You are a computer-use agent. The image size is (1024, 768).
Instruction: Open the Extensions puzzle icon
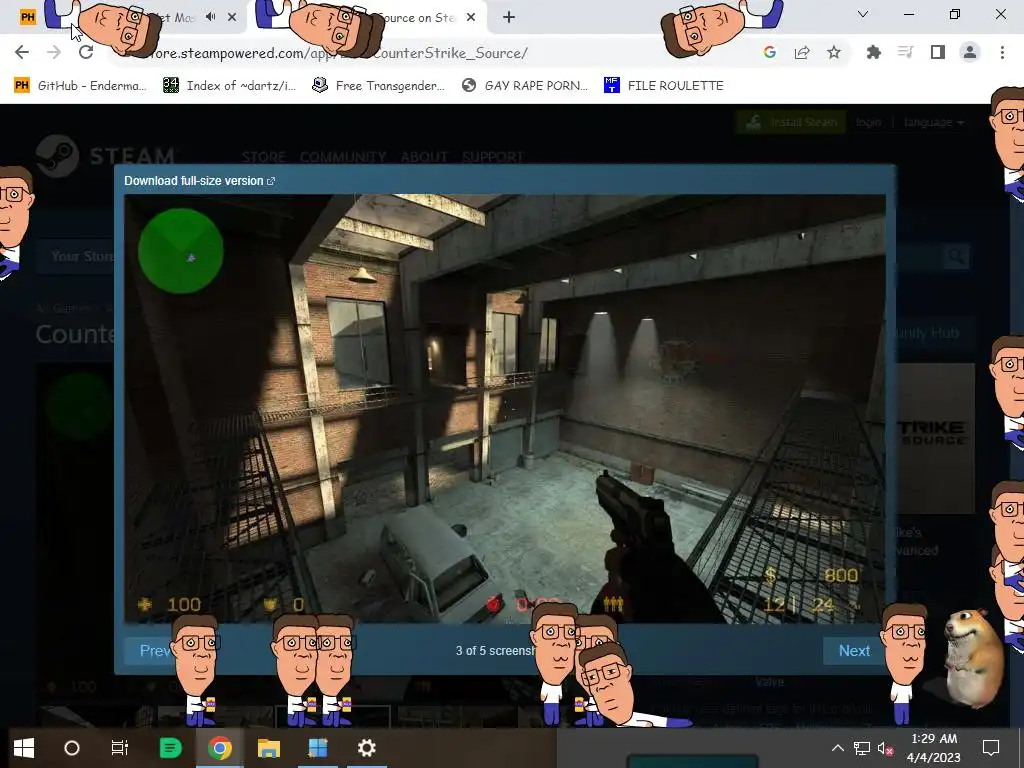coord(873,52)
